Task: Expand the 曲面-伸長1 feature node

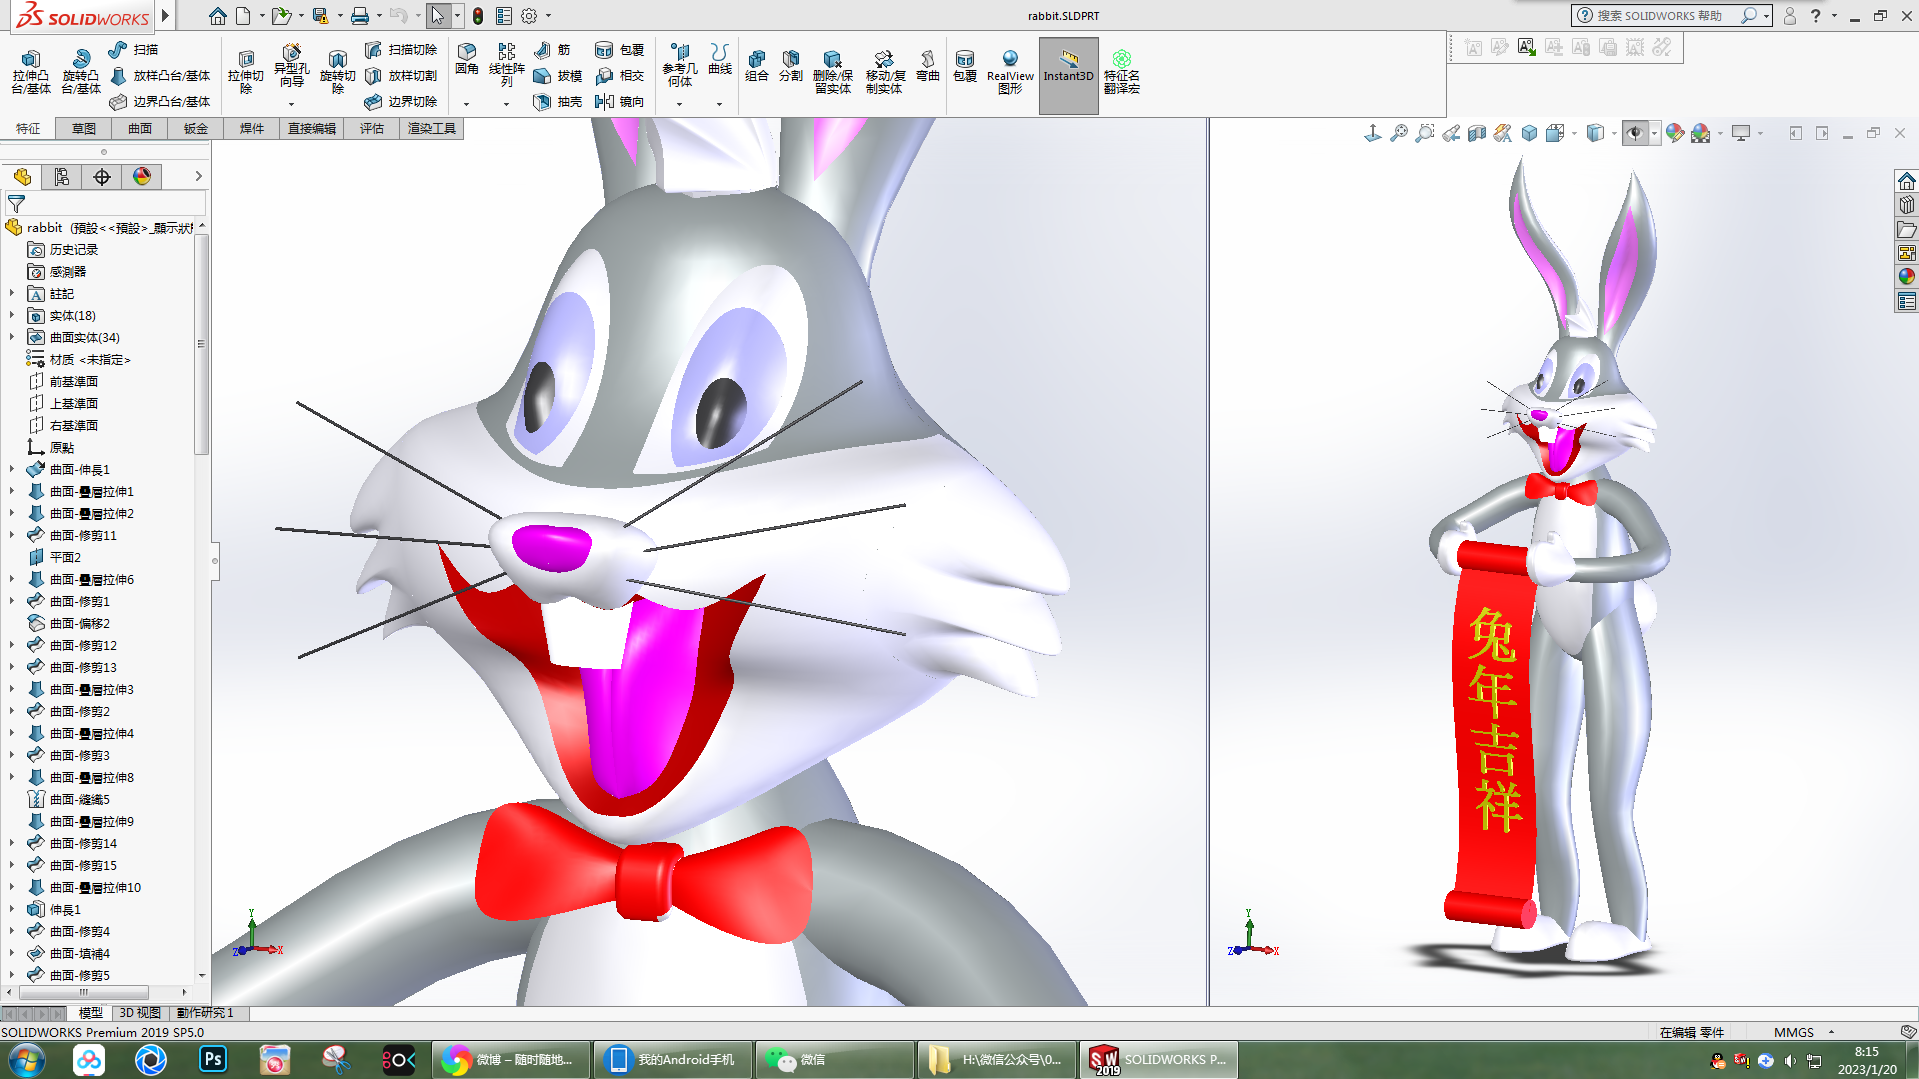Action: (12, 469)
